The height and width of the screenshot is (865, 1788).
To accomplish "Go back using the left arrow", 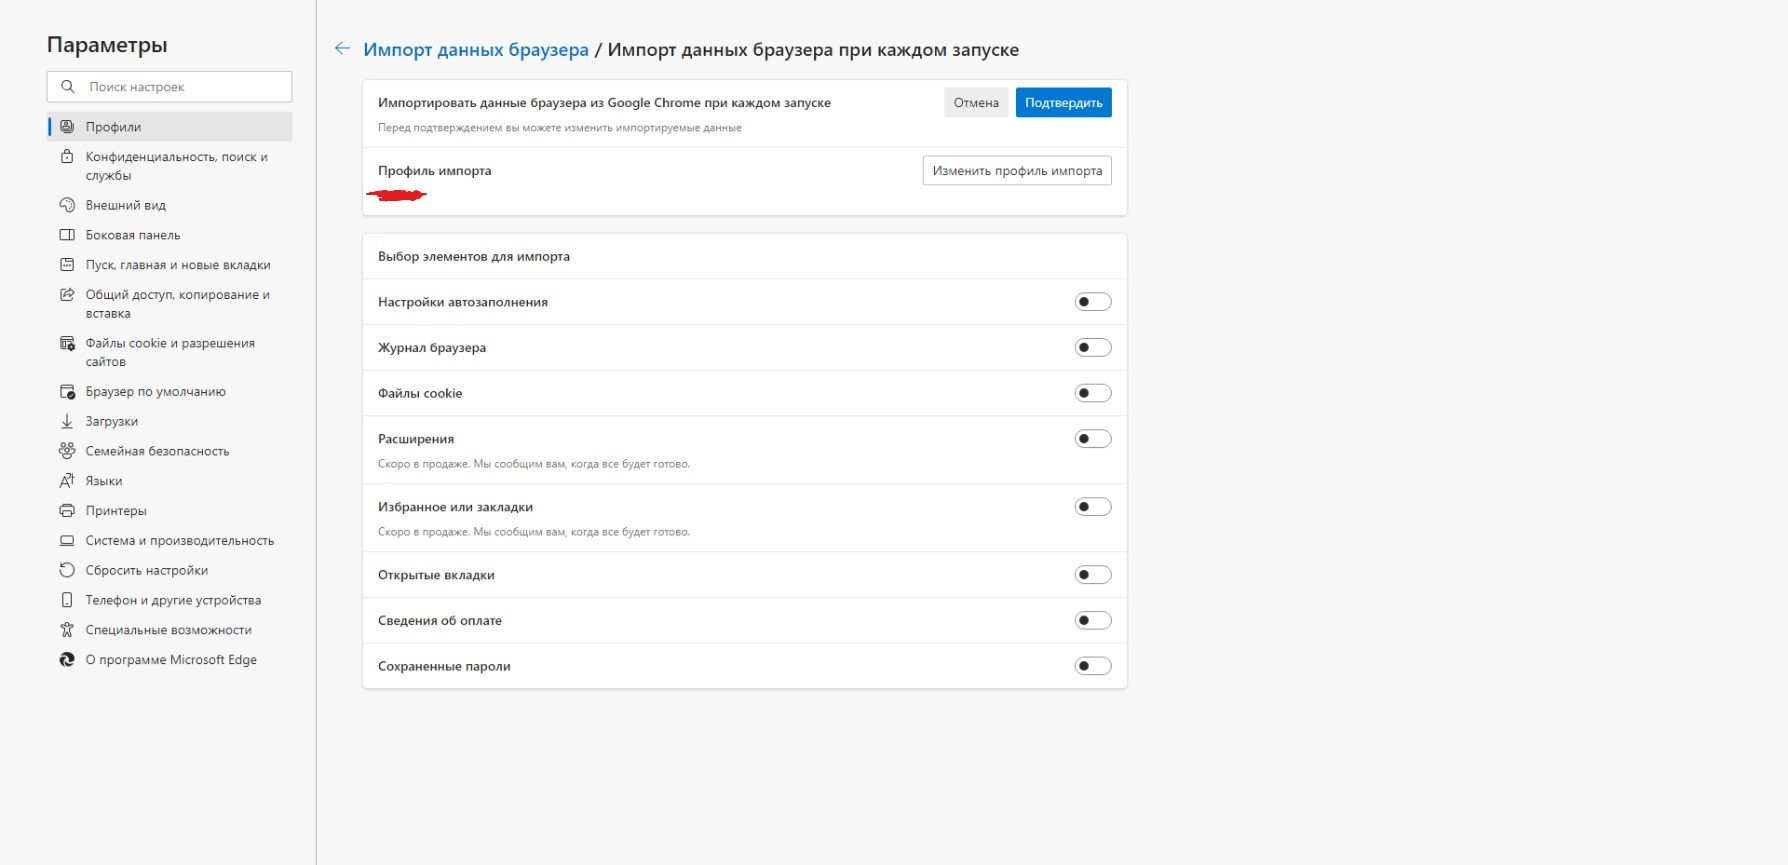I will (342, 49).
